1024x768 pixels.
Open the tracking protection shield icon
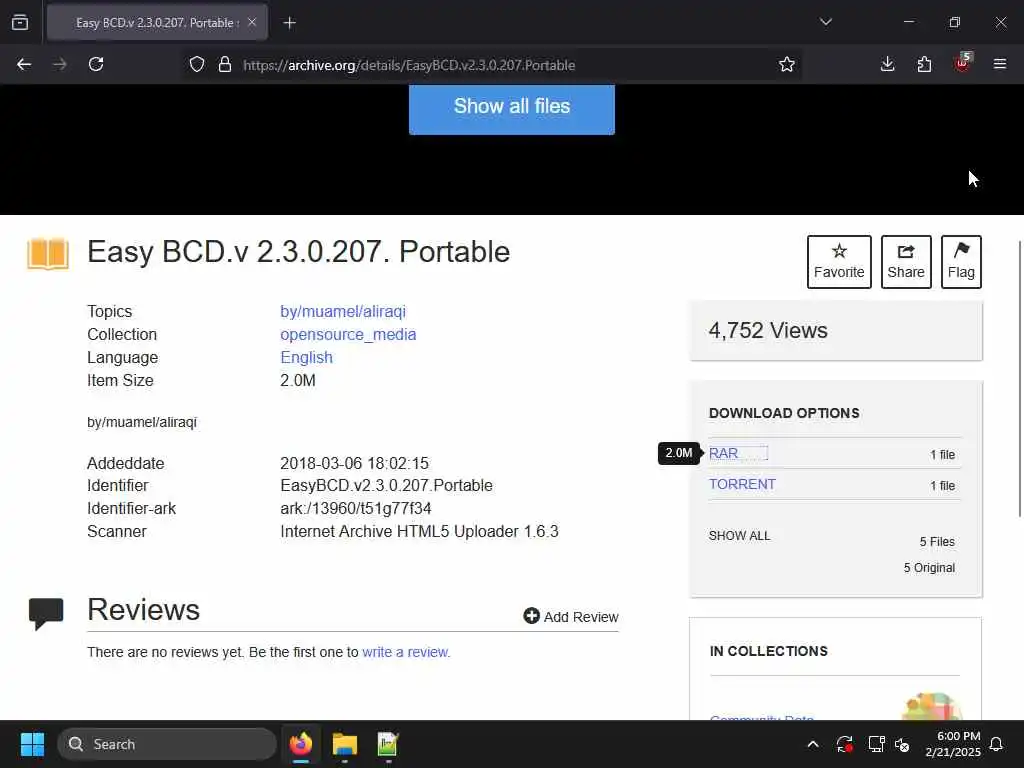click(197, 65)
